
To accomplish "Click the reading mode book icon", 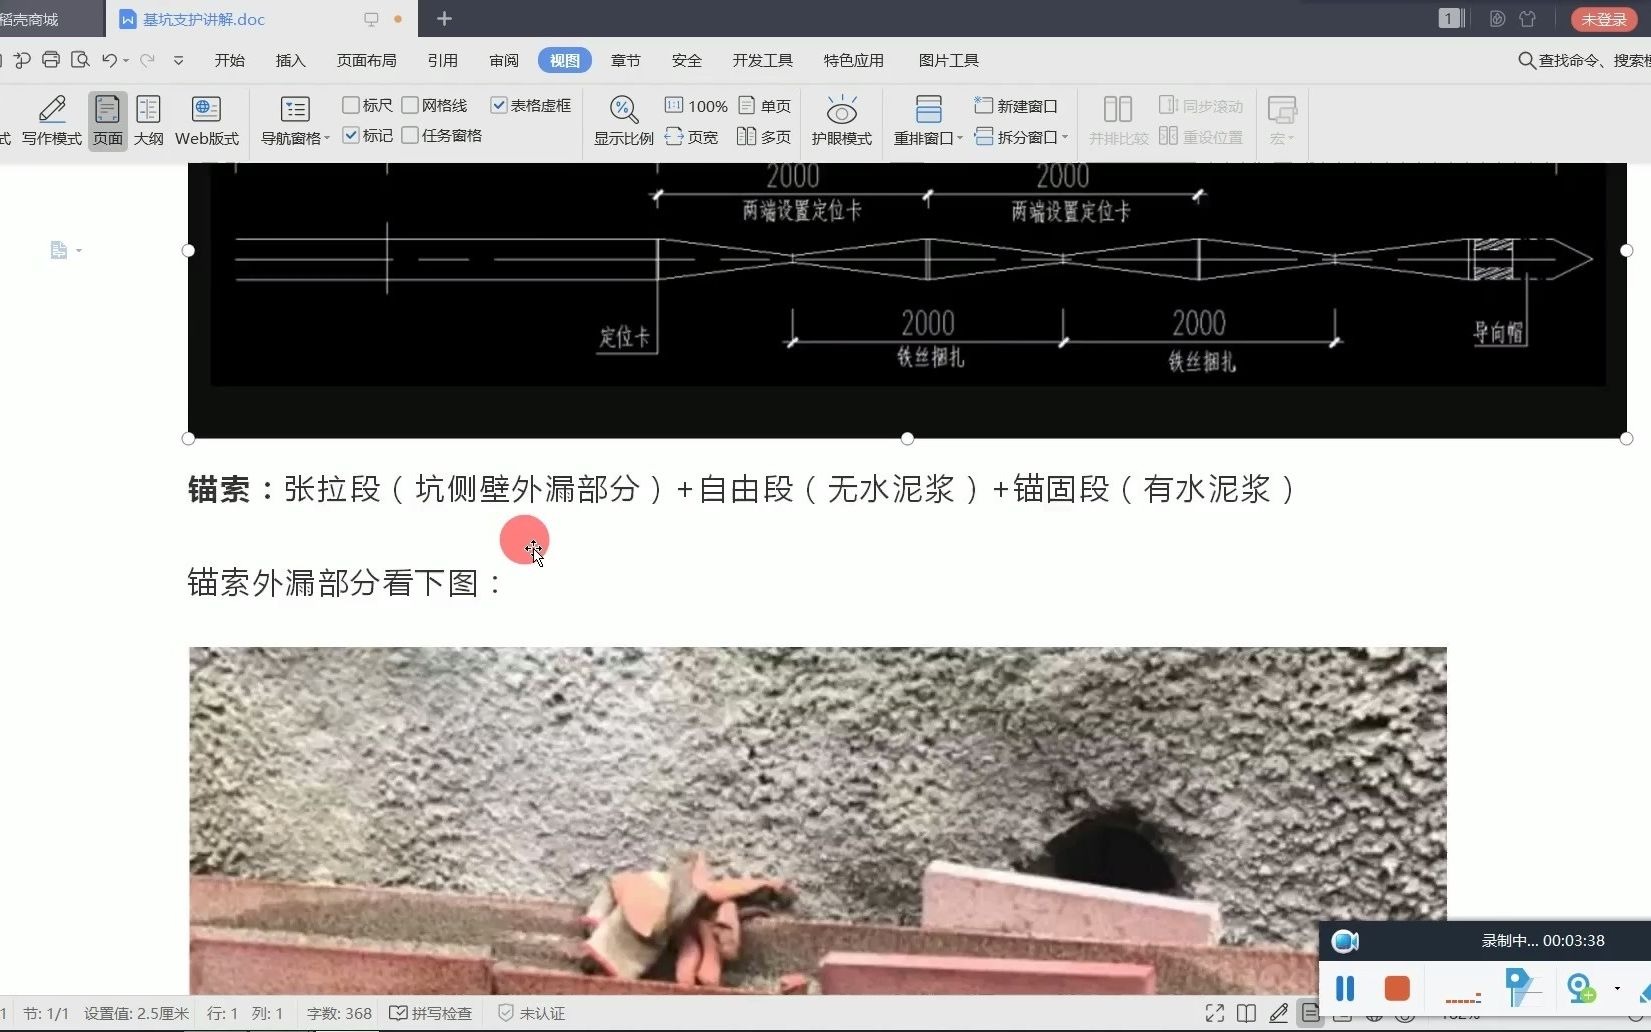I will [x=1246, y=1014].
